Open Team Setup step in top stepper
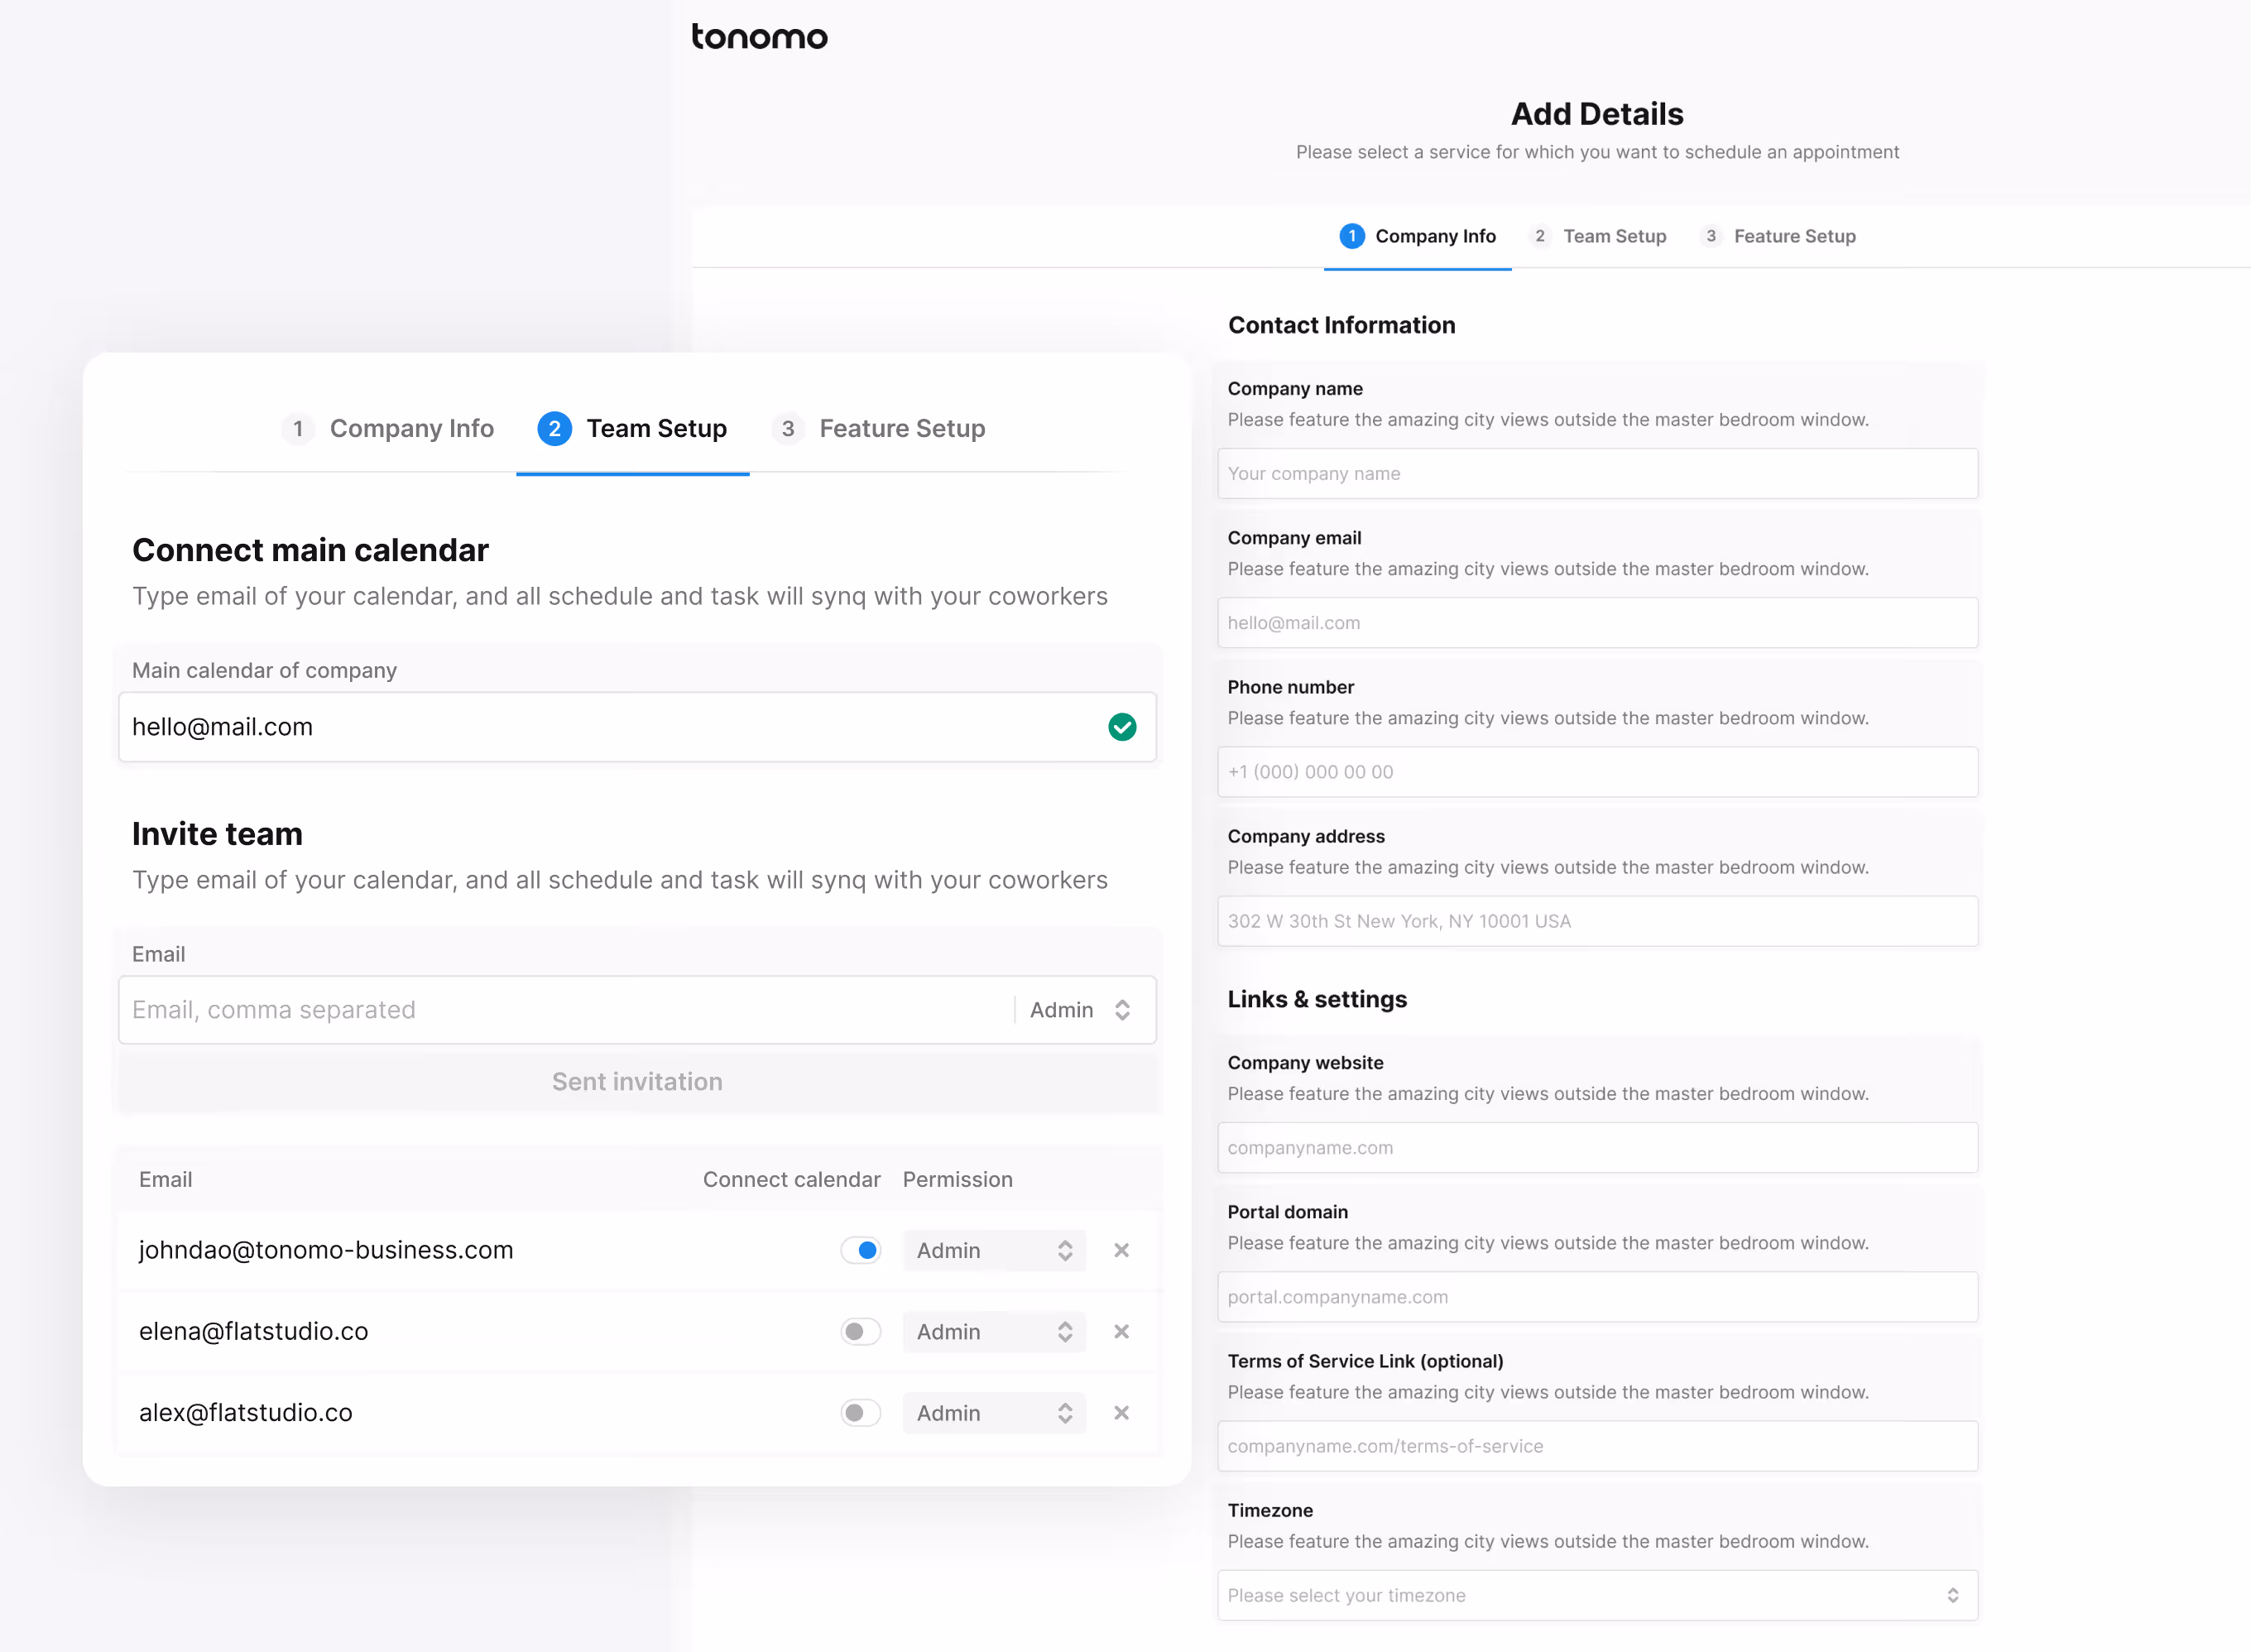The height and width of the screenshot is (1652, 2251). coord(1613,236)
